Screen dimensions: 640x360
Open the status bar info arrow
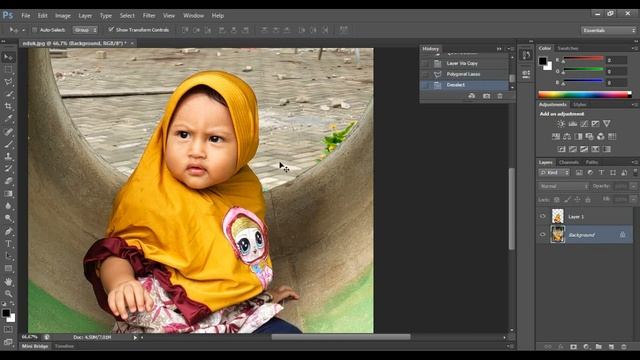click(135, 338)
